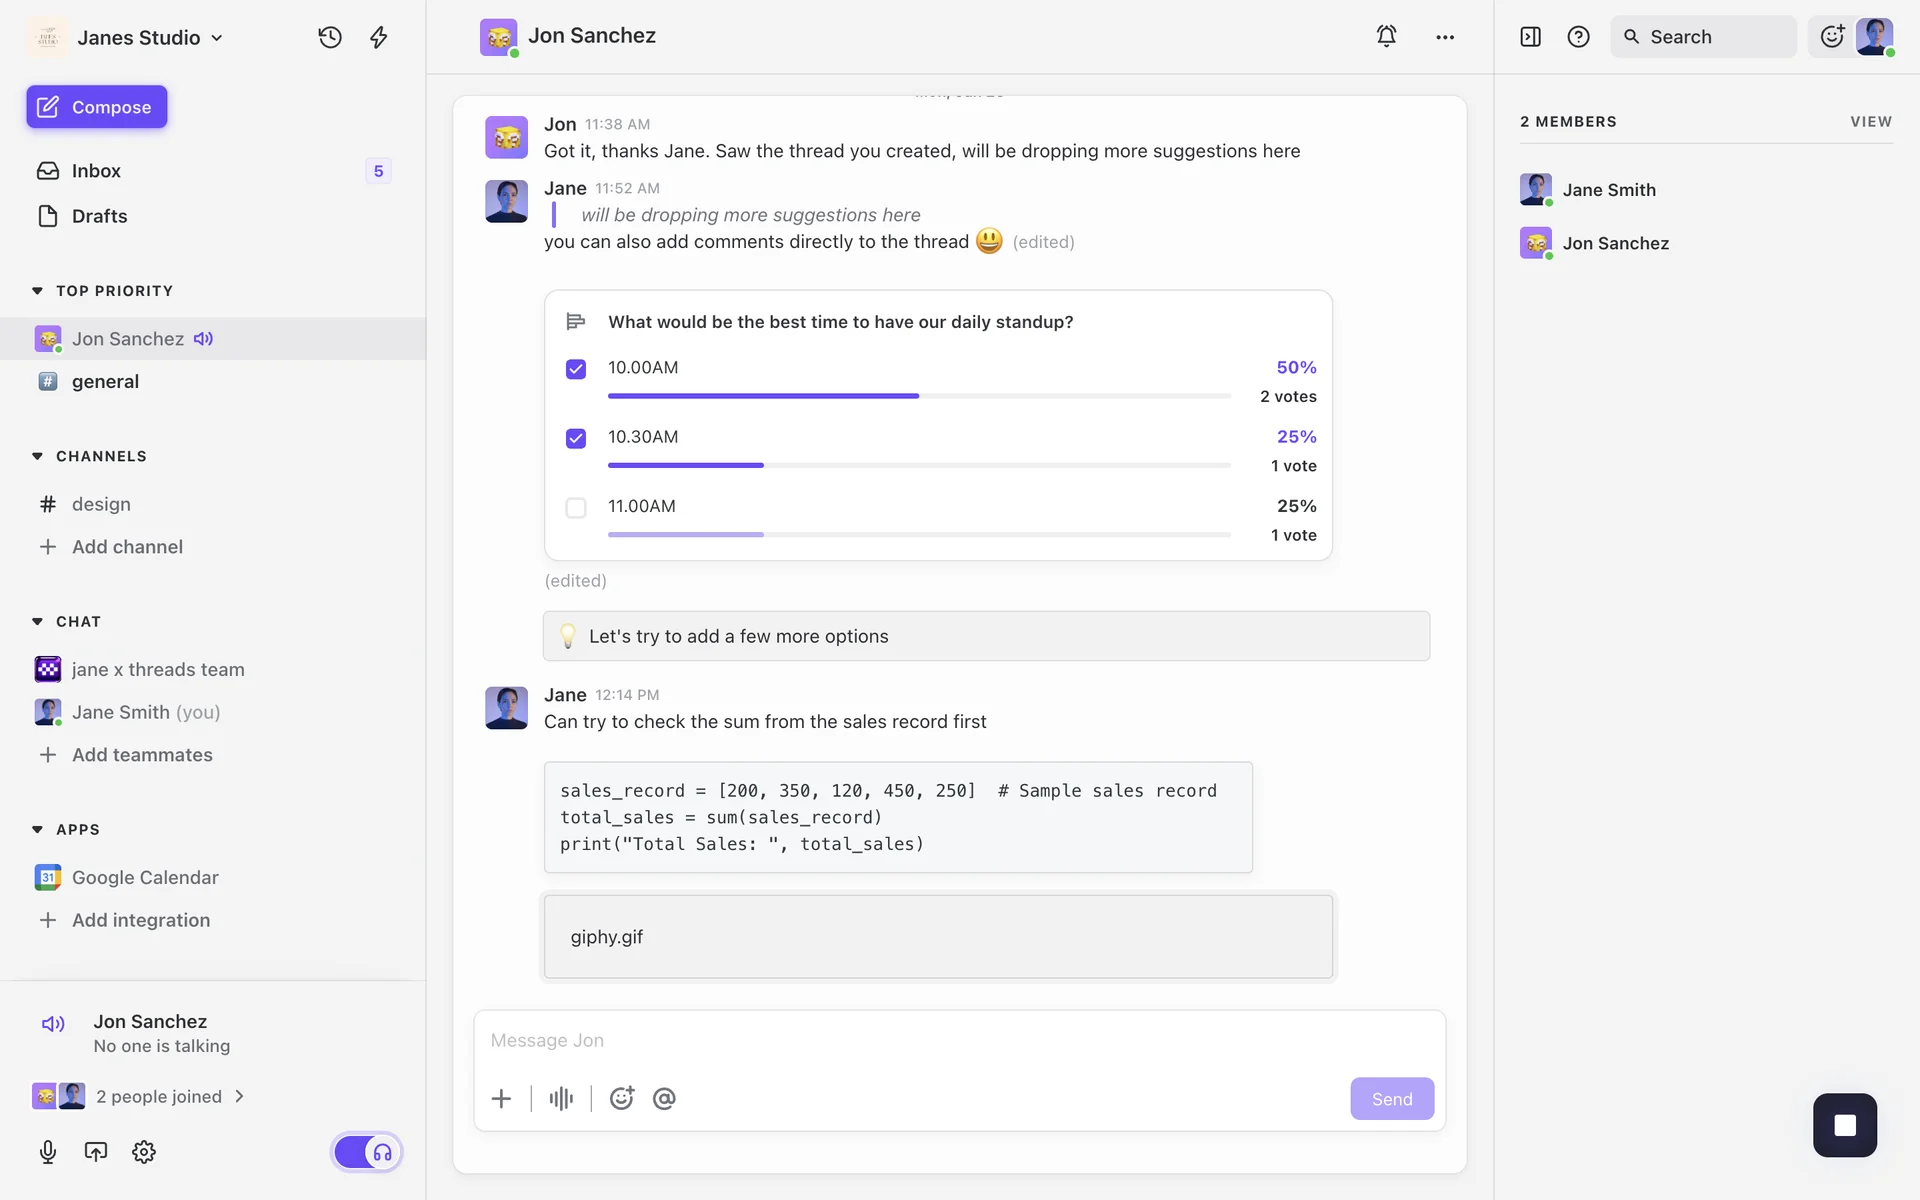Click View next to 2 Members

(1870, 121)
